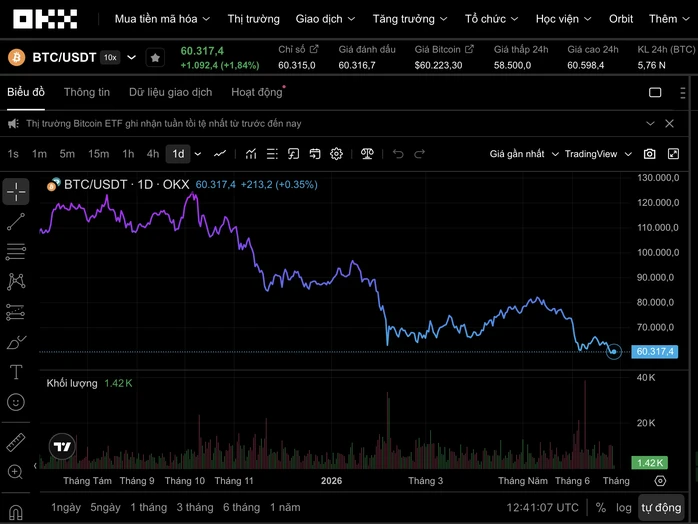The image size is (698, 524).
Task: Switch to the Thông tin tab
Action: (87, 92)
